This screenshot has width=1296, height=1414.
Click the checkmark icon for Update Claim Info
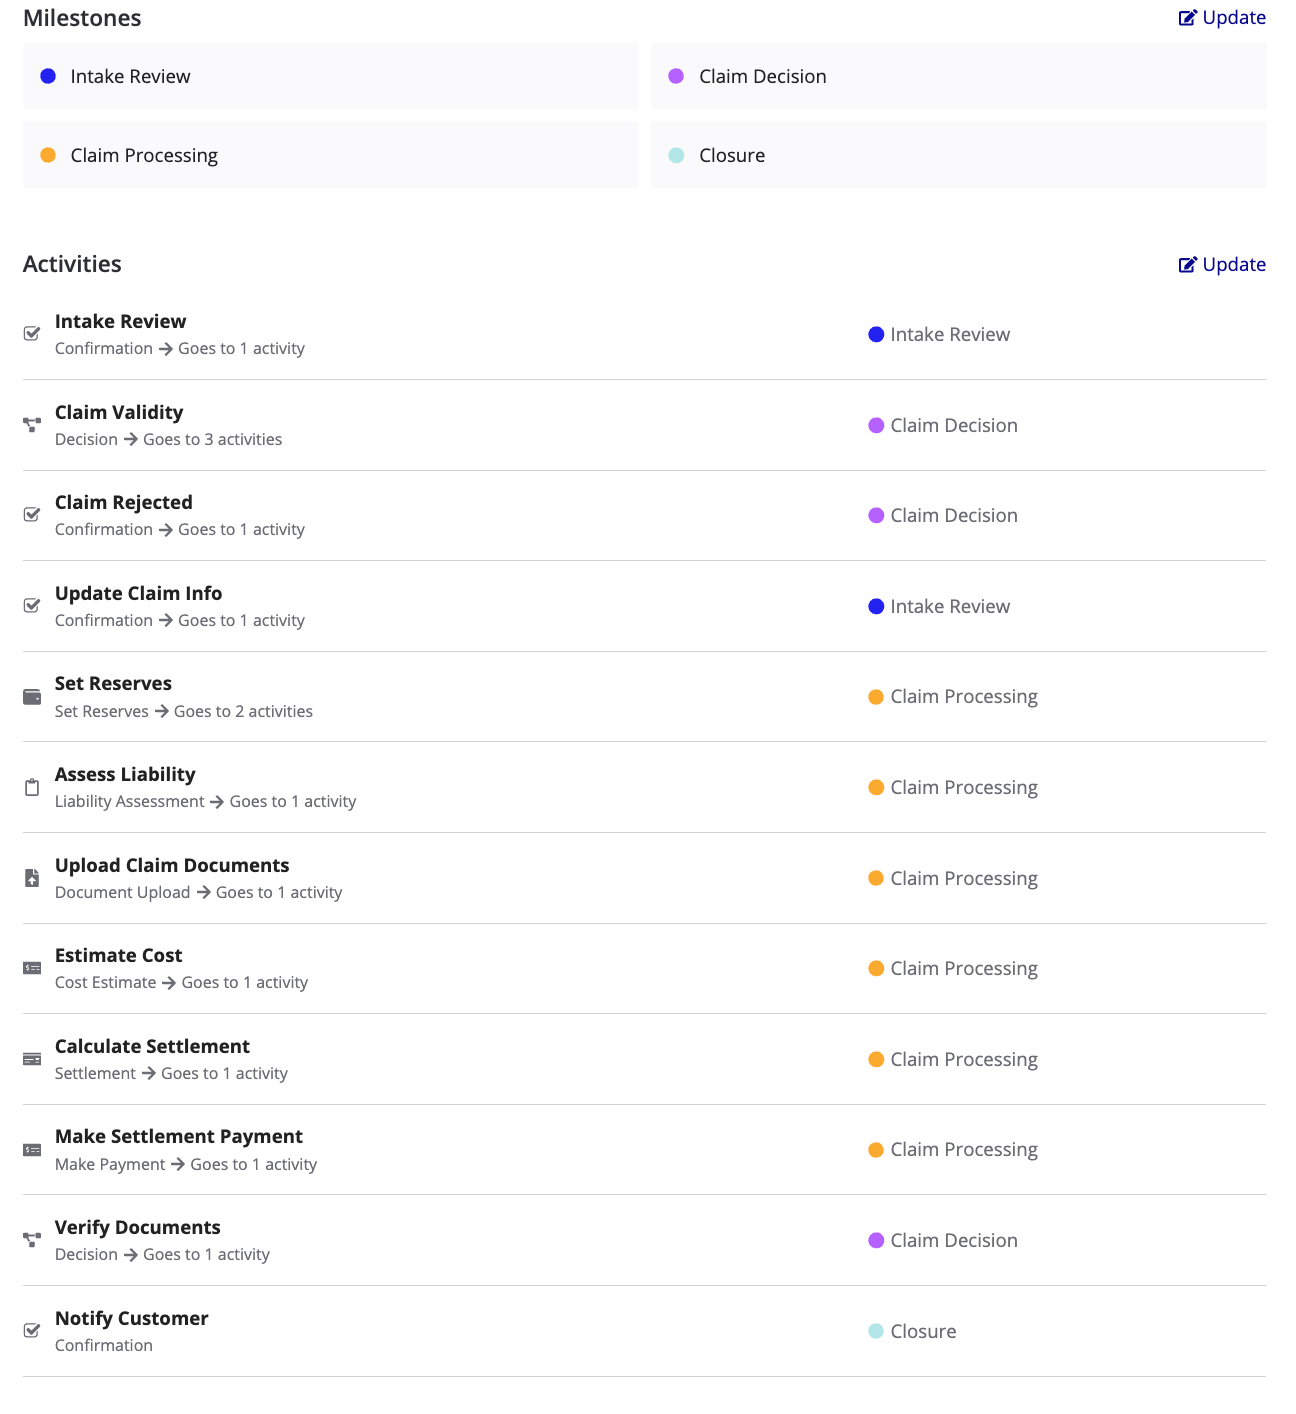(x=32, y=606)
